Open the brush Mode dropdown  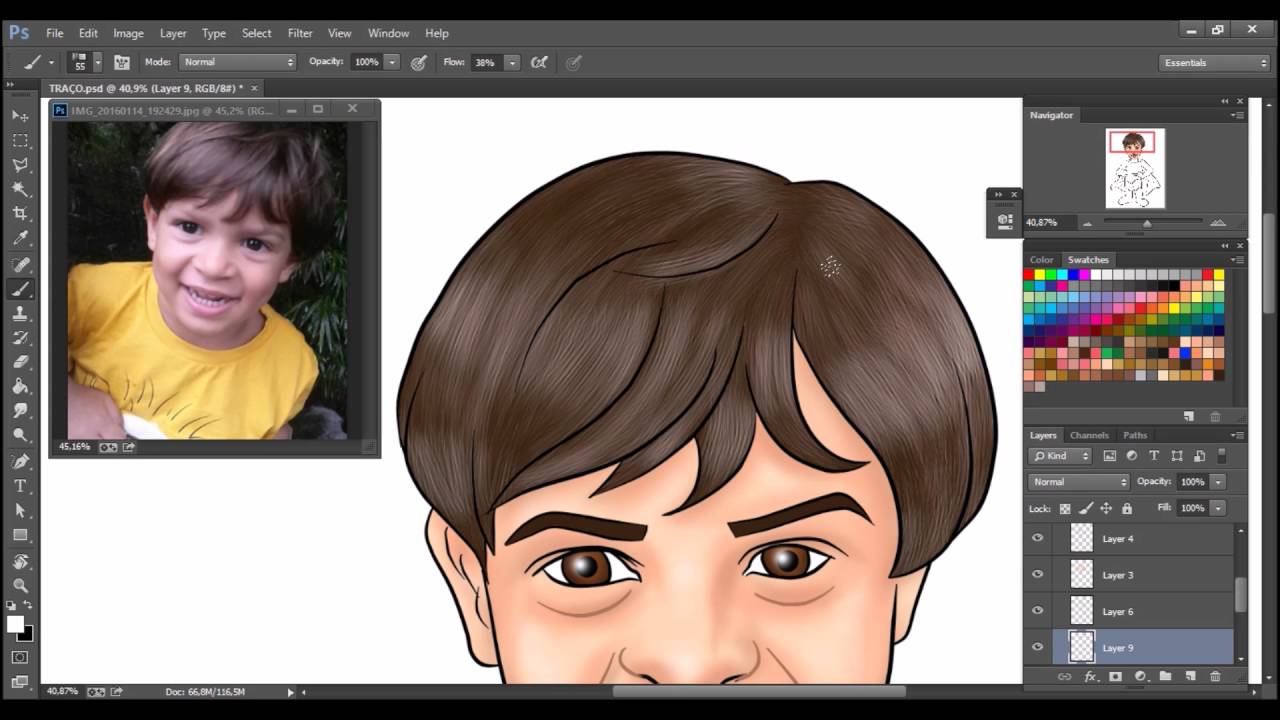[x=237, y=62]
